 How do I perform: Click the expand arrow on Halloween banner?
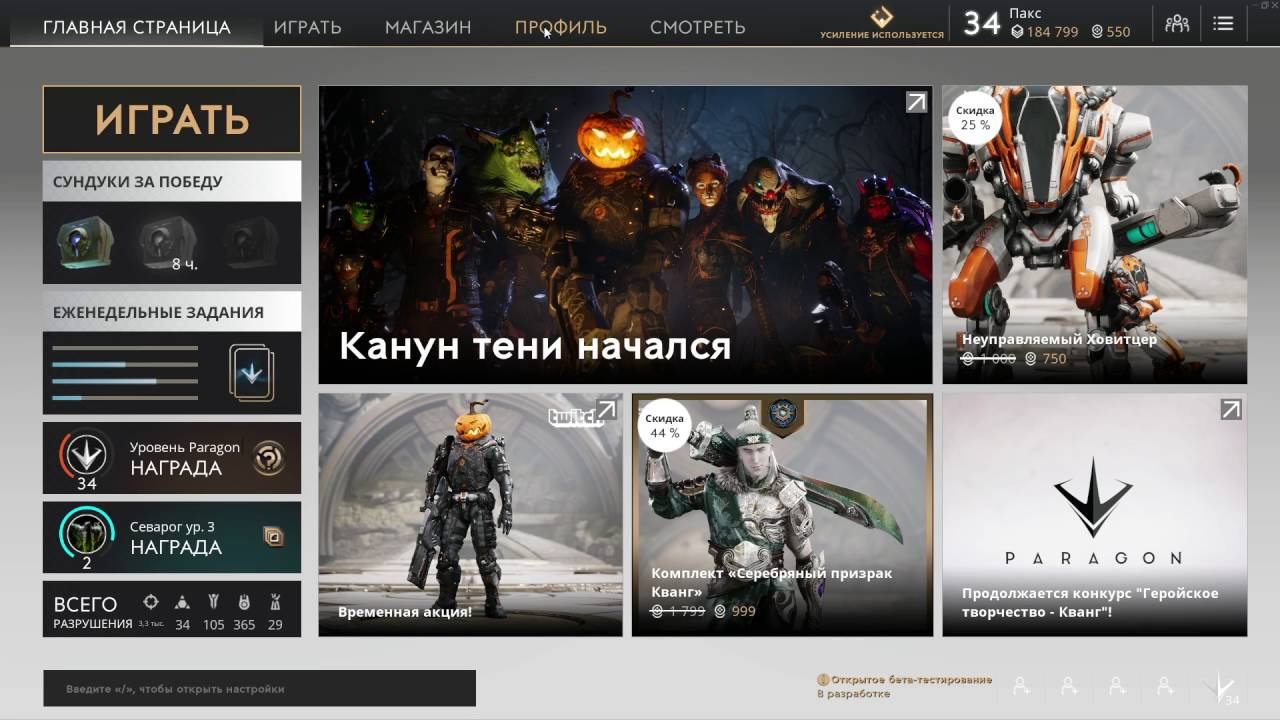pos(916,102)
